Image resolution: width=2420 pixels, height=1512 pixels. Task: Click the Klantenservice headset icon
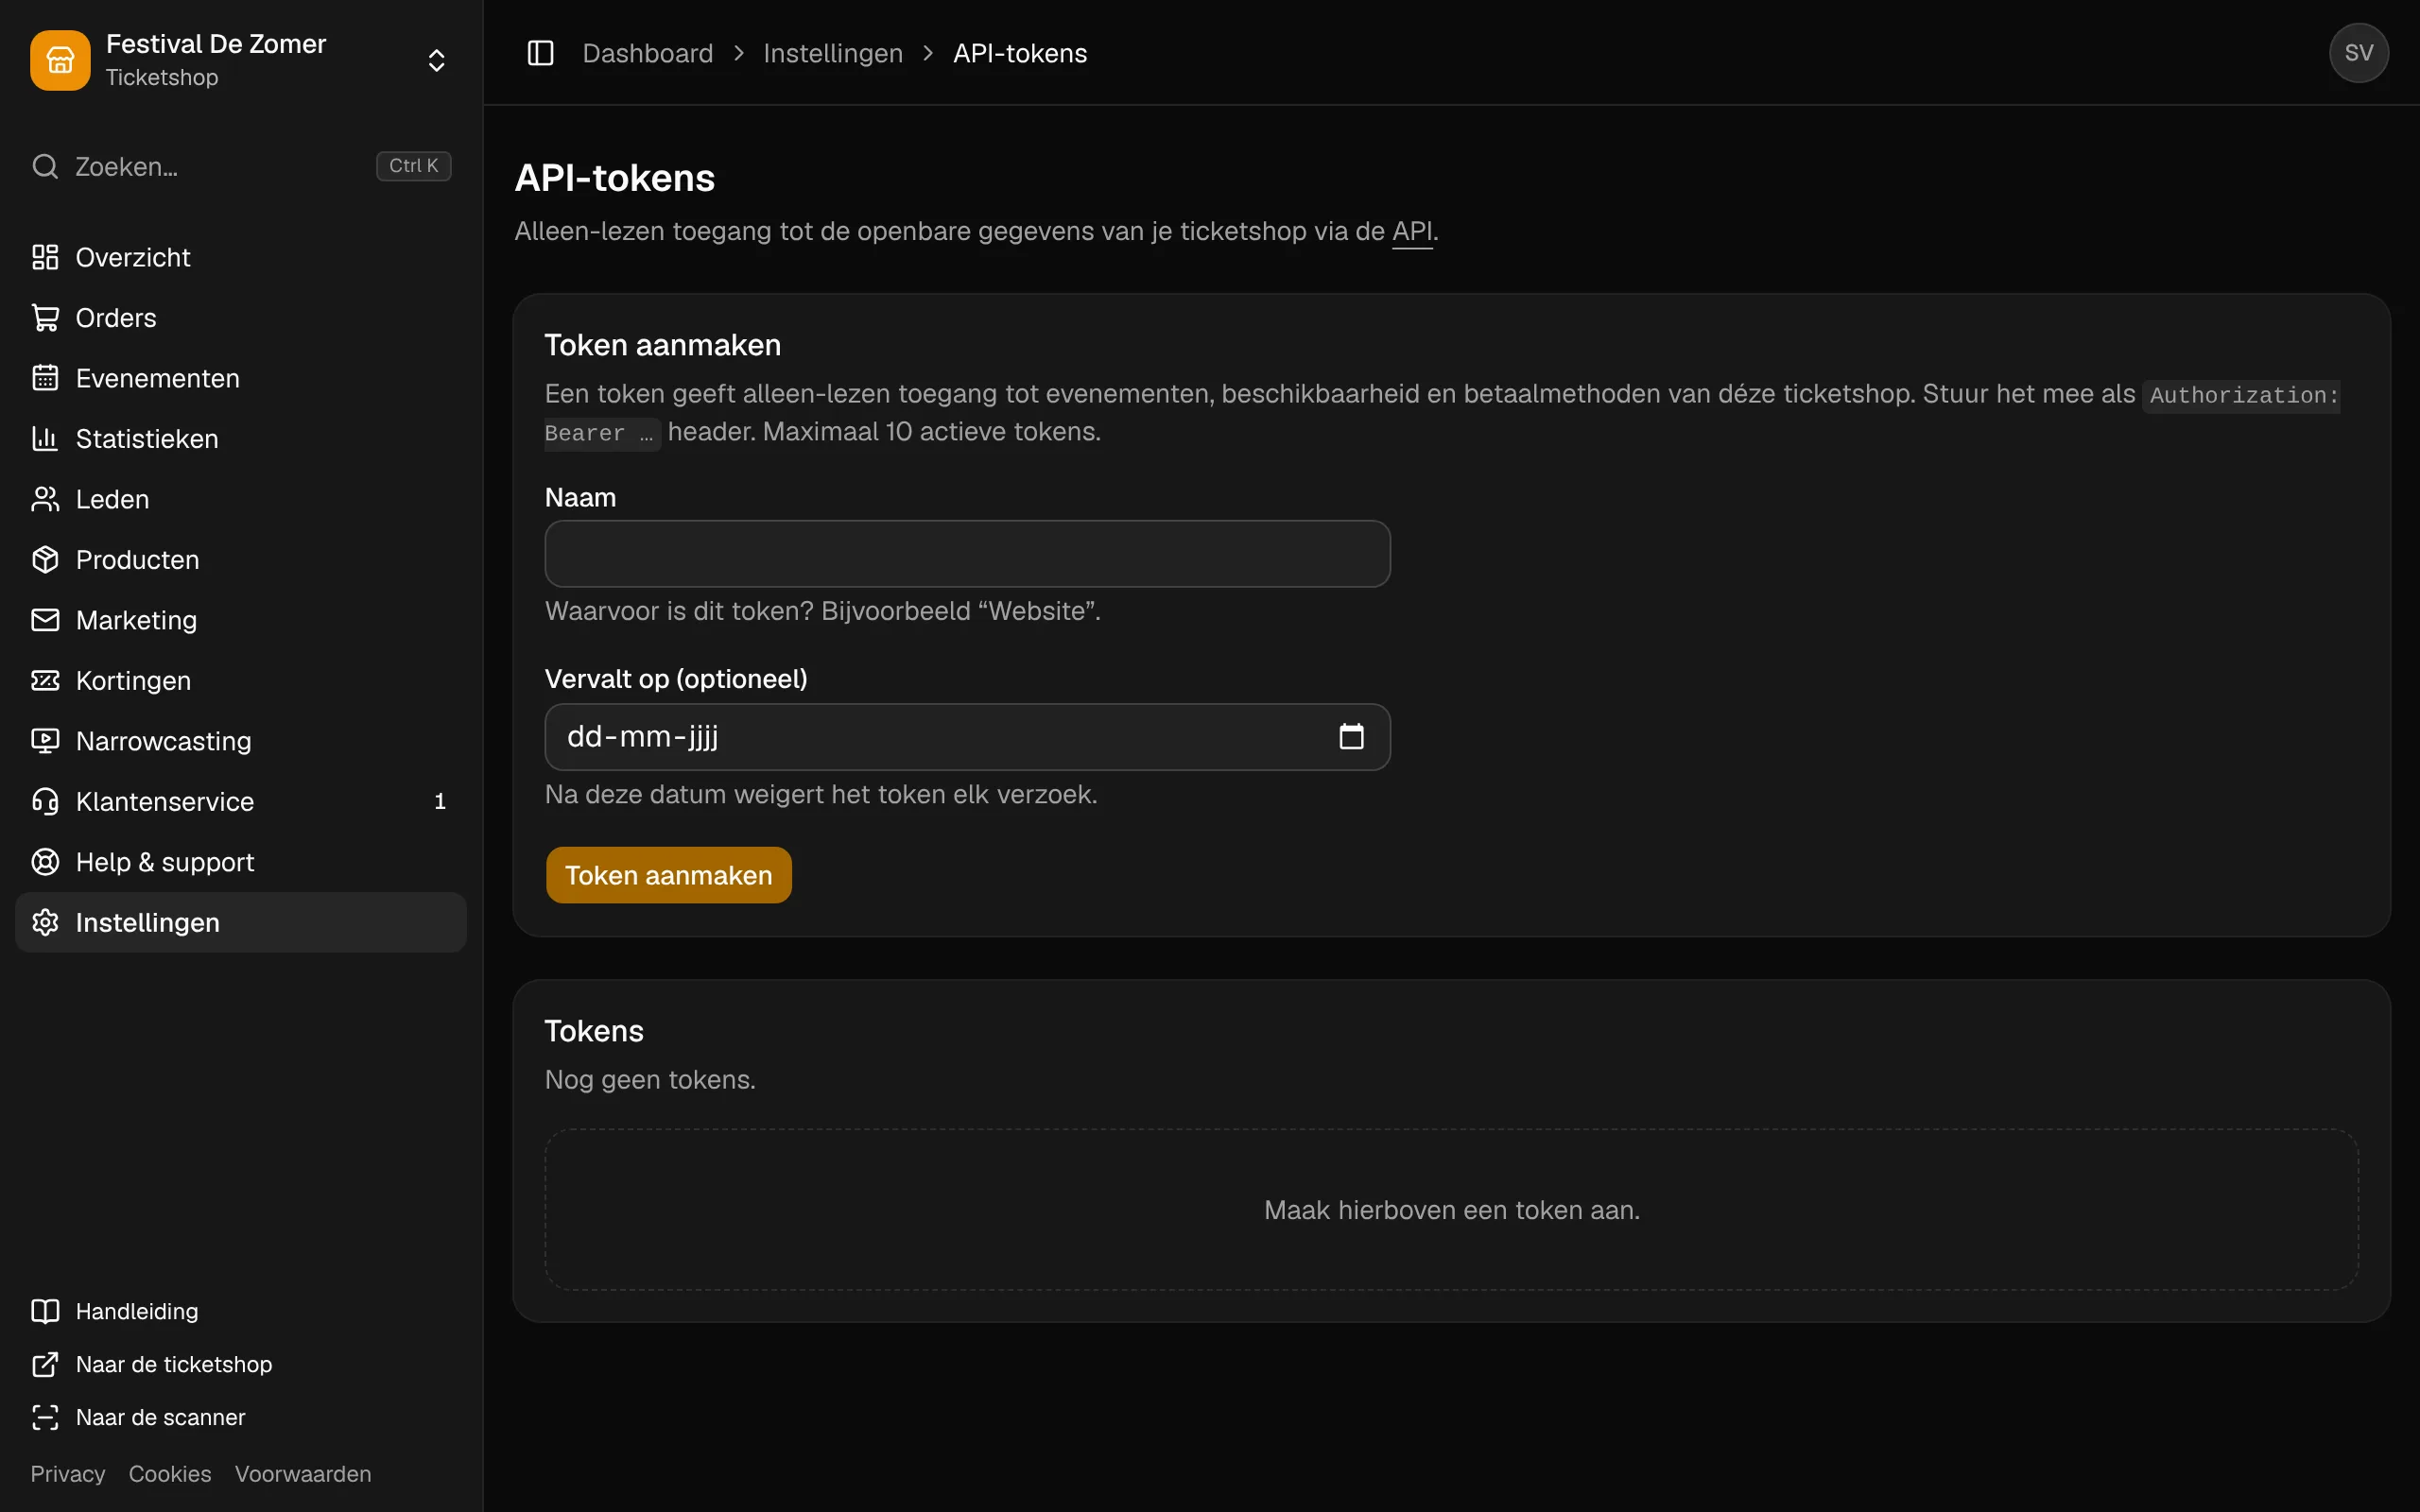45,802
